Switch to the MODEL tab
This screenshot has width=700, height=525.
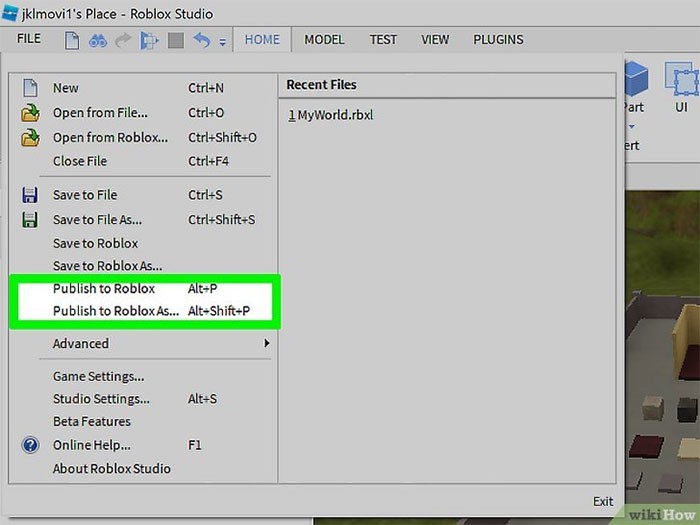click(x=324, y=40)
